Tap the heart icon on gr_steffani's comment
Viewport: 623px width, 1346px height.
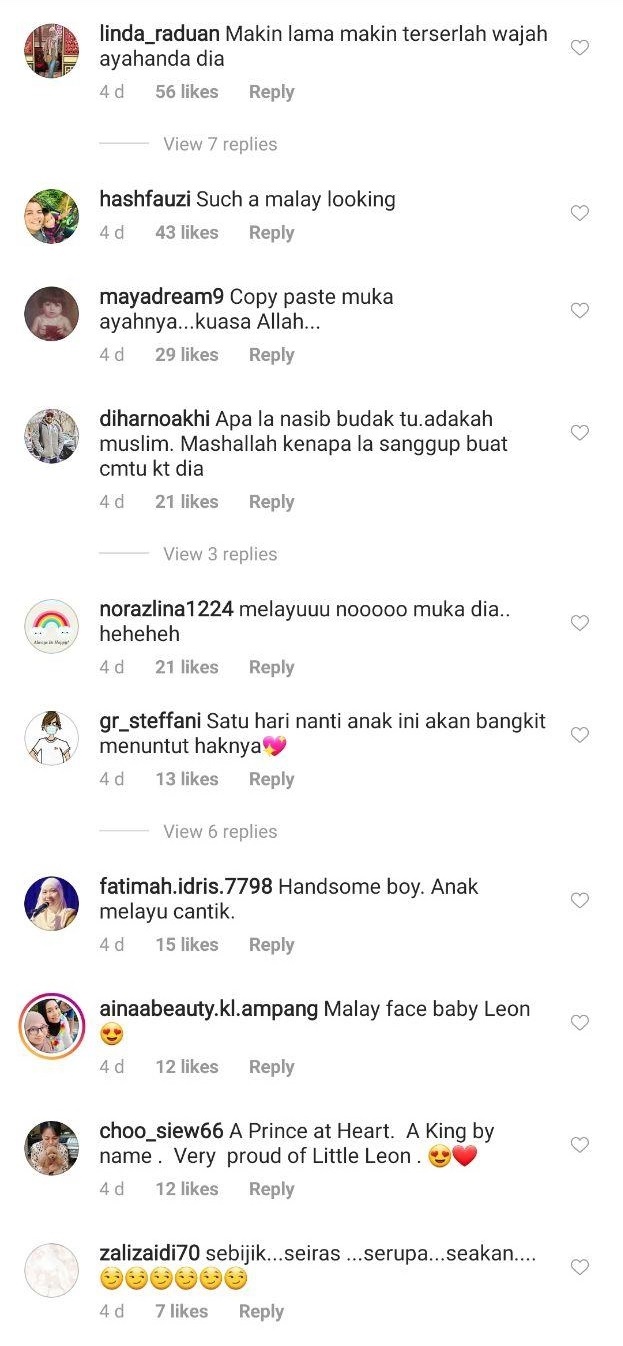579,735
